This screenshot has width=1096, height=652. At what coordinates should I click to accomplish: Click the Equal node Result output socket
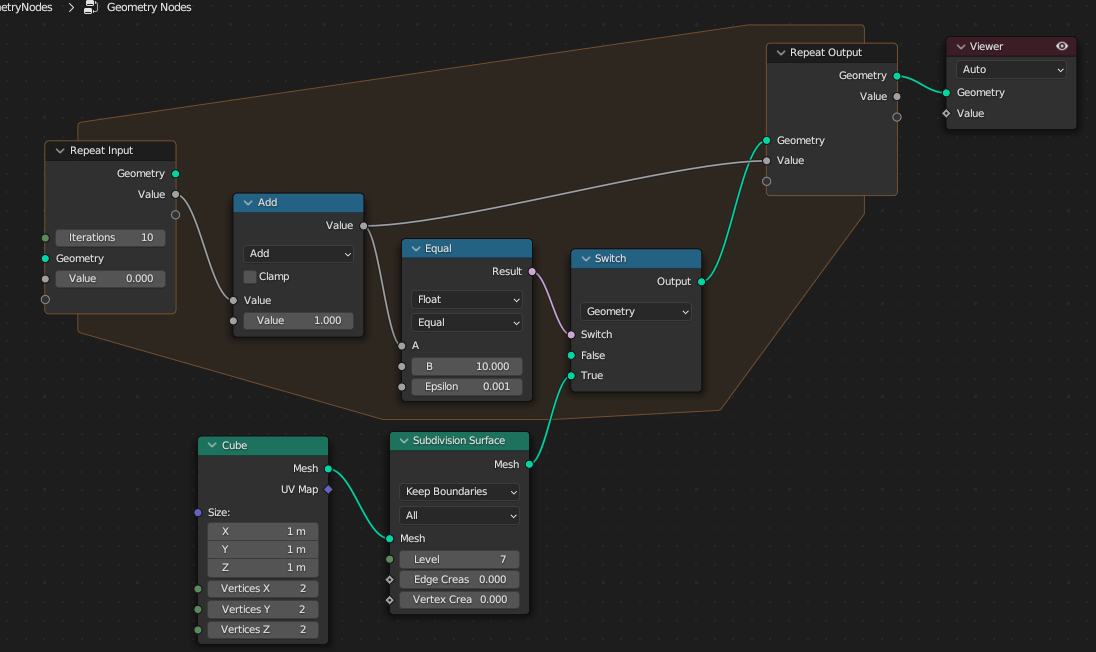pos(532,271)
